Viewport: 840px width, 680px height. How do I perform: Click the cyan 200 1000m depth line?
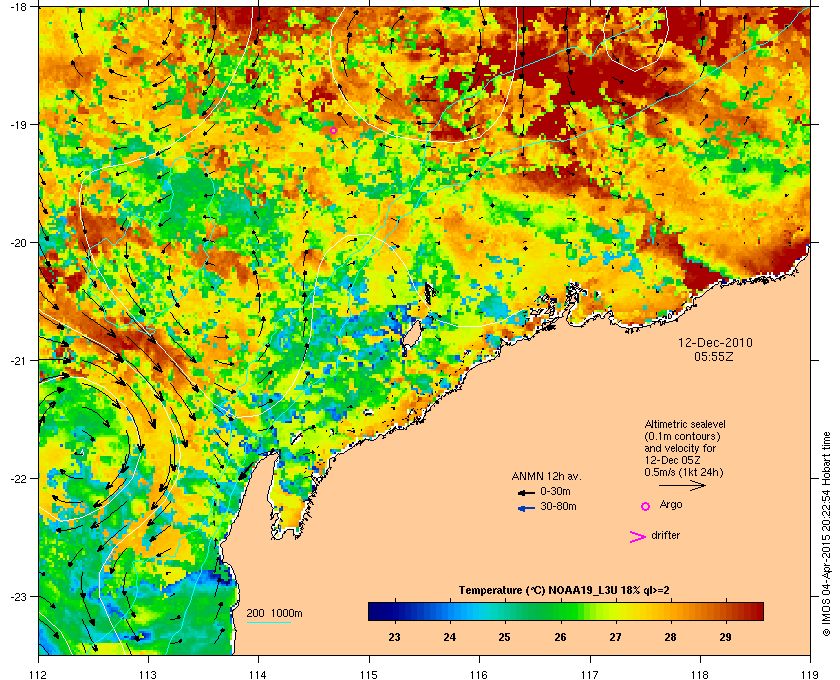268,622
